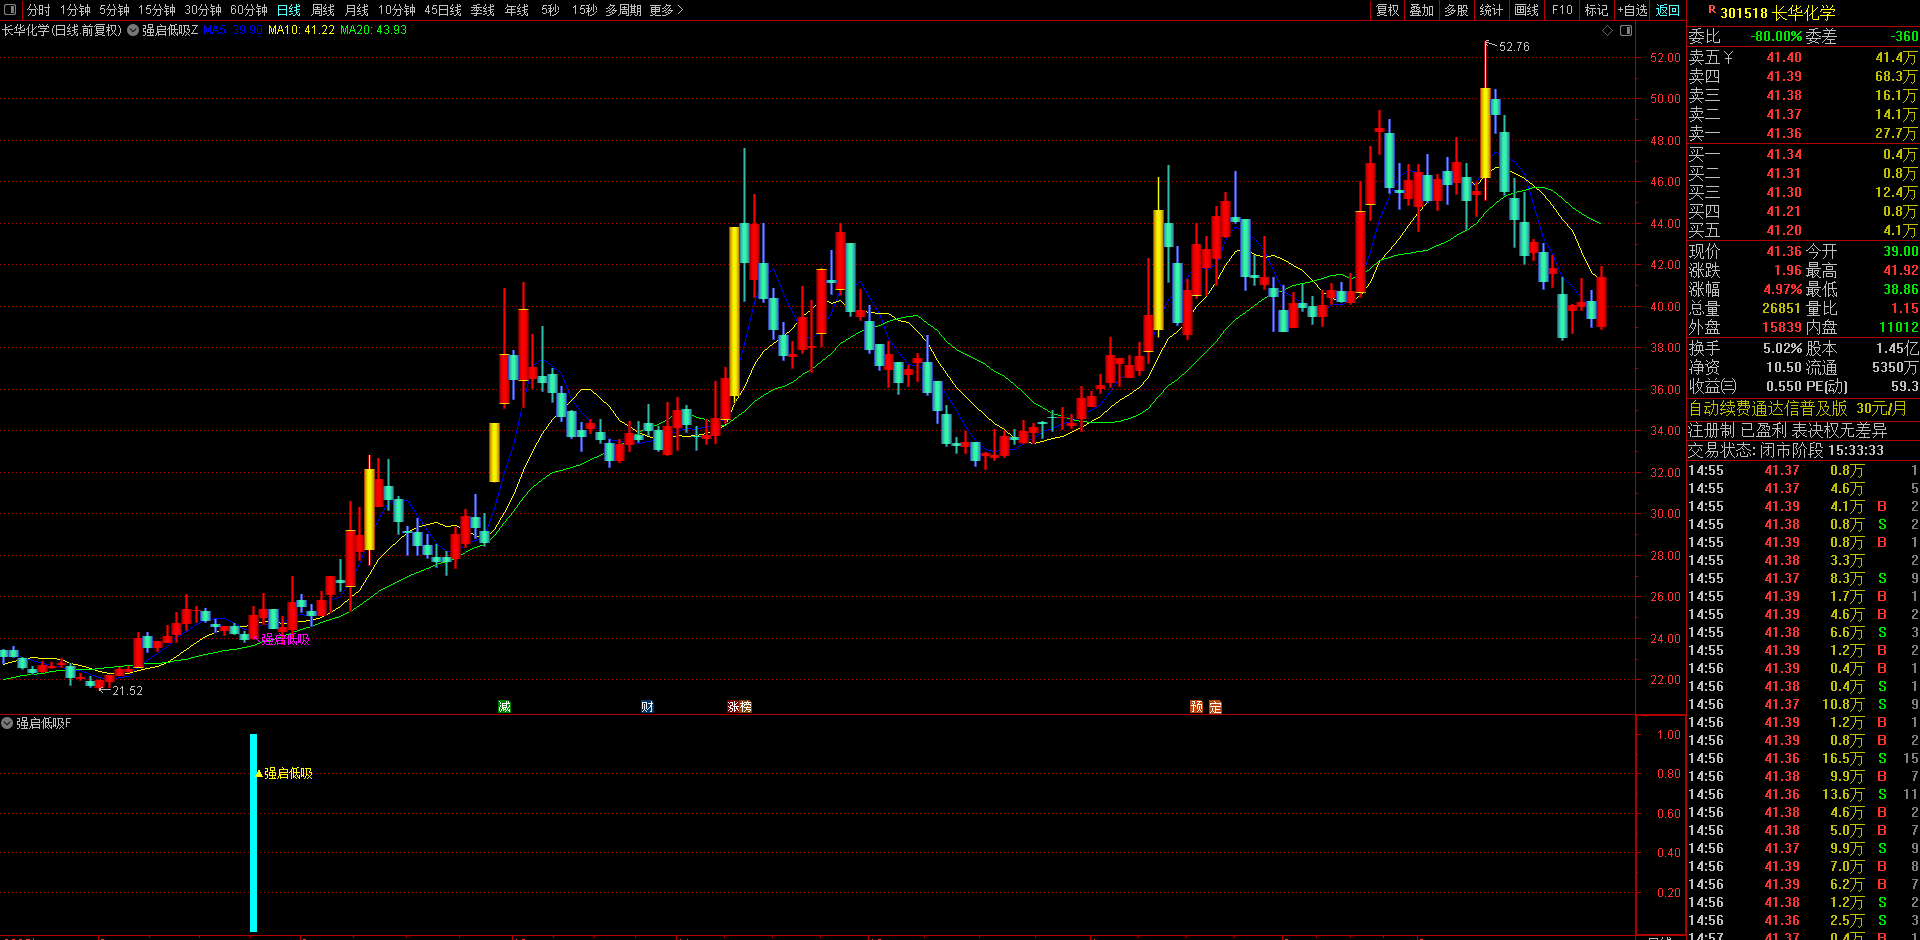Click the 叠加 overlay button
Screen dimensions: 1920x940
point(1421,10)
